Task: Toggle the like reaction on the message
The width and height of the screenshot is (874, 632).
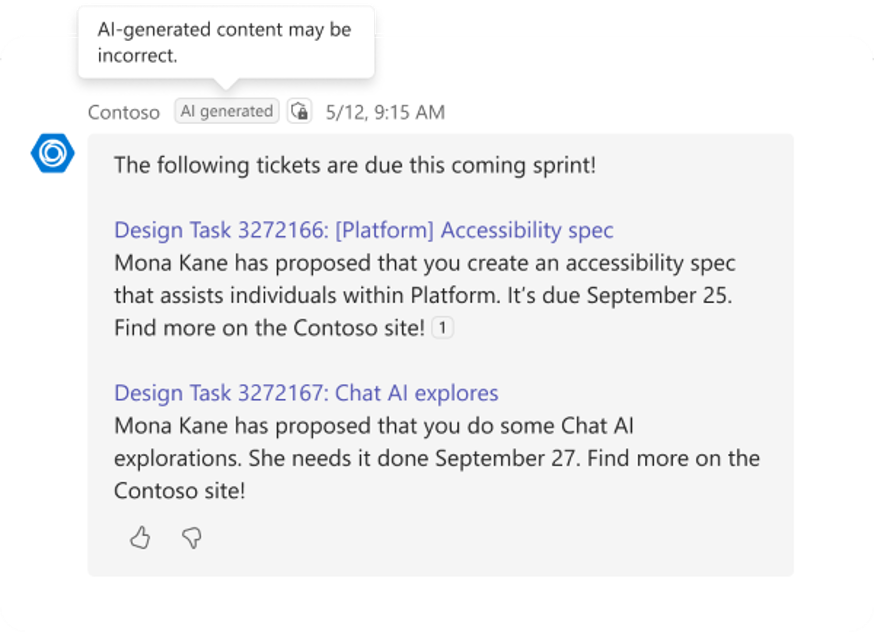Action: coord(139,538)
